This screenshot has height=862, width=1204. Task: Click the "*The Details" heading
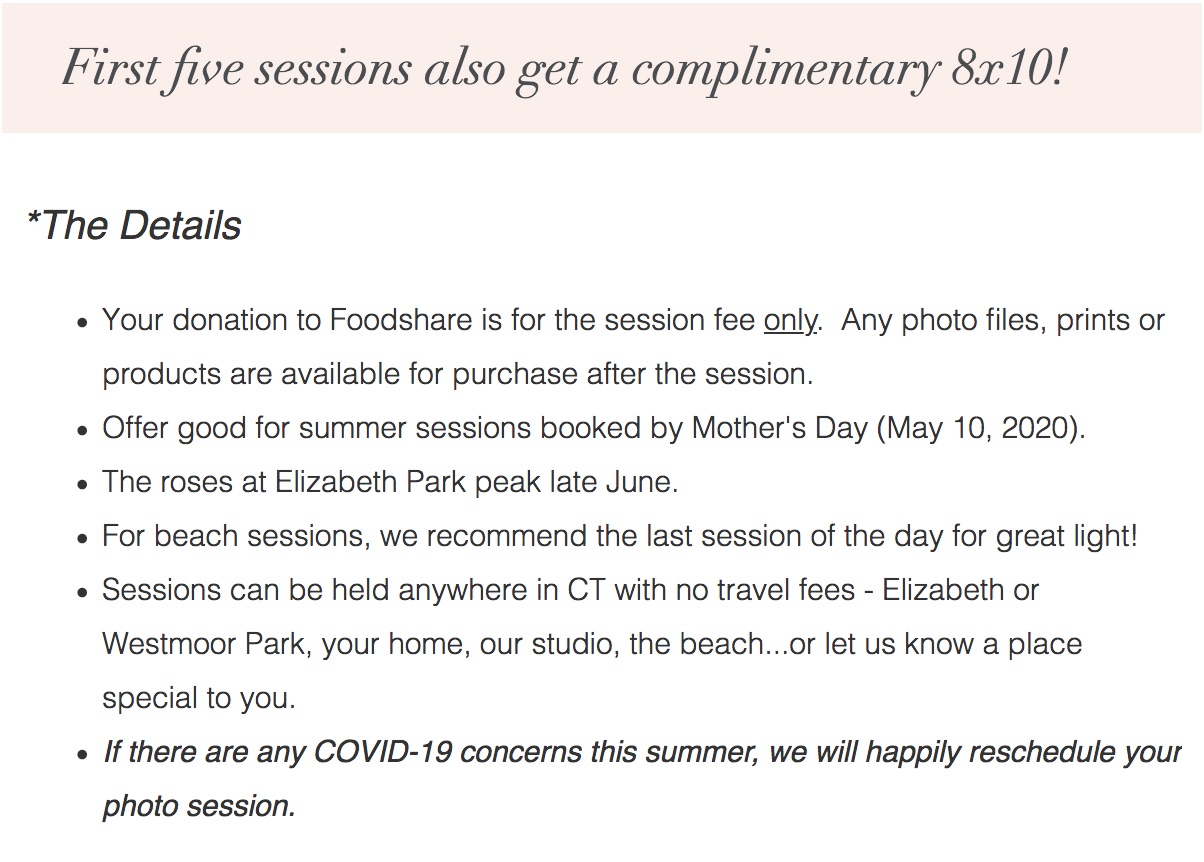[134, 226]
